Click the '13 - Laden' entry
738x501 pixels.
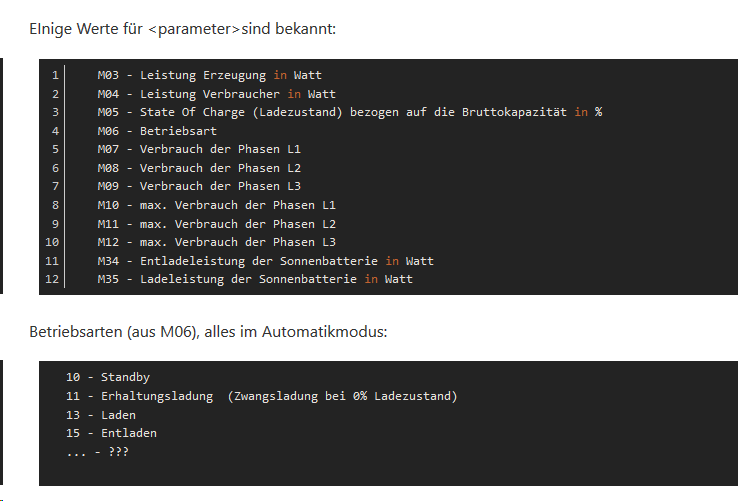101,415
